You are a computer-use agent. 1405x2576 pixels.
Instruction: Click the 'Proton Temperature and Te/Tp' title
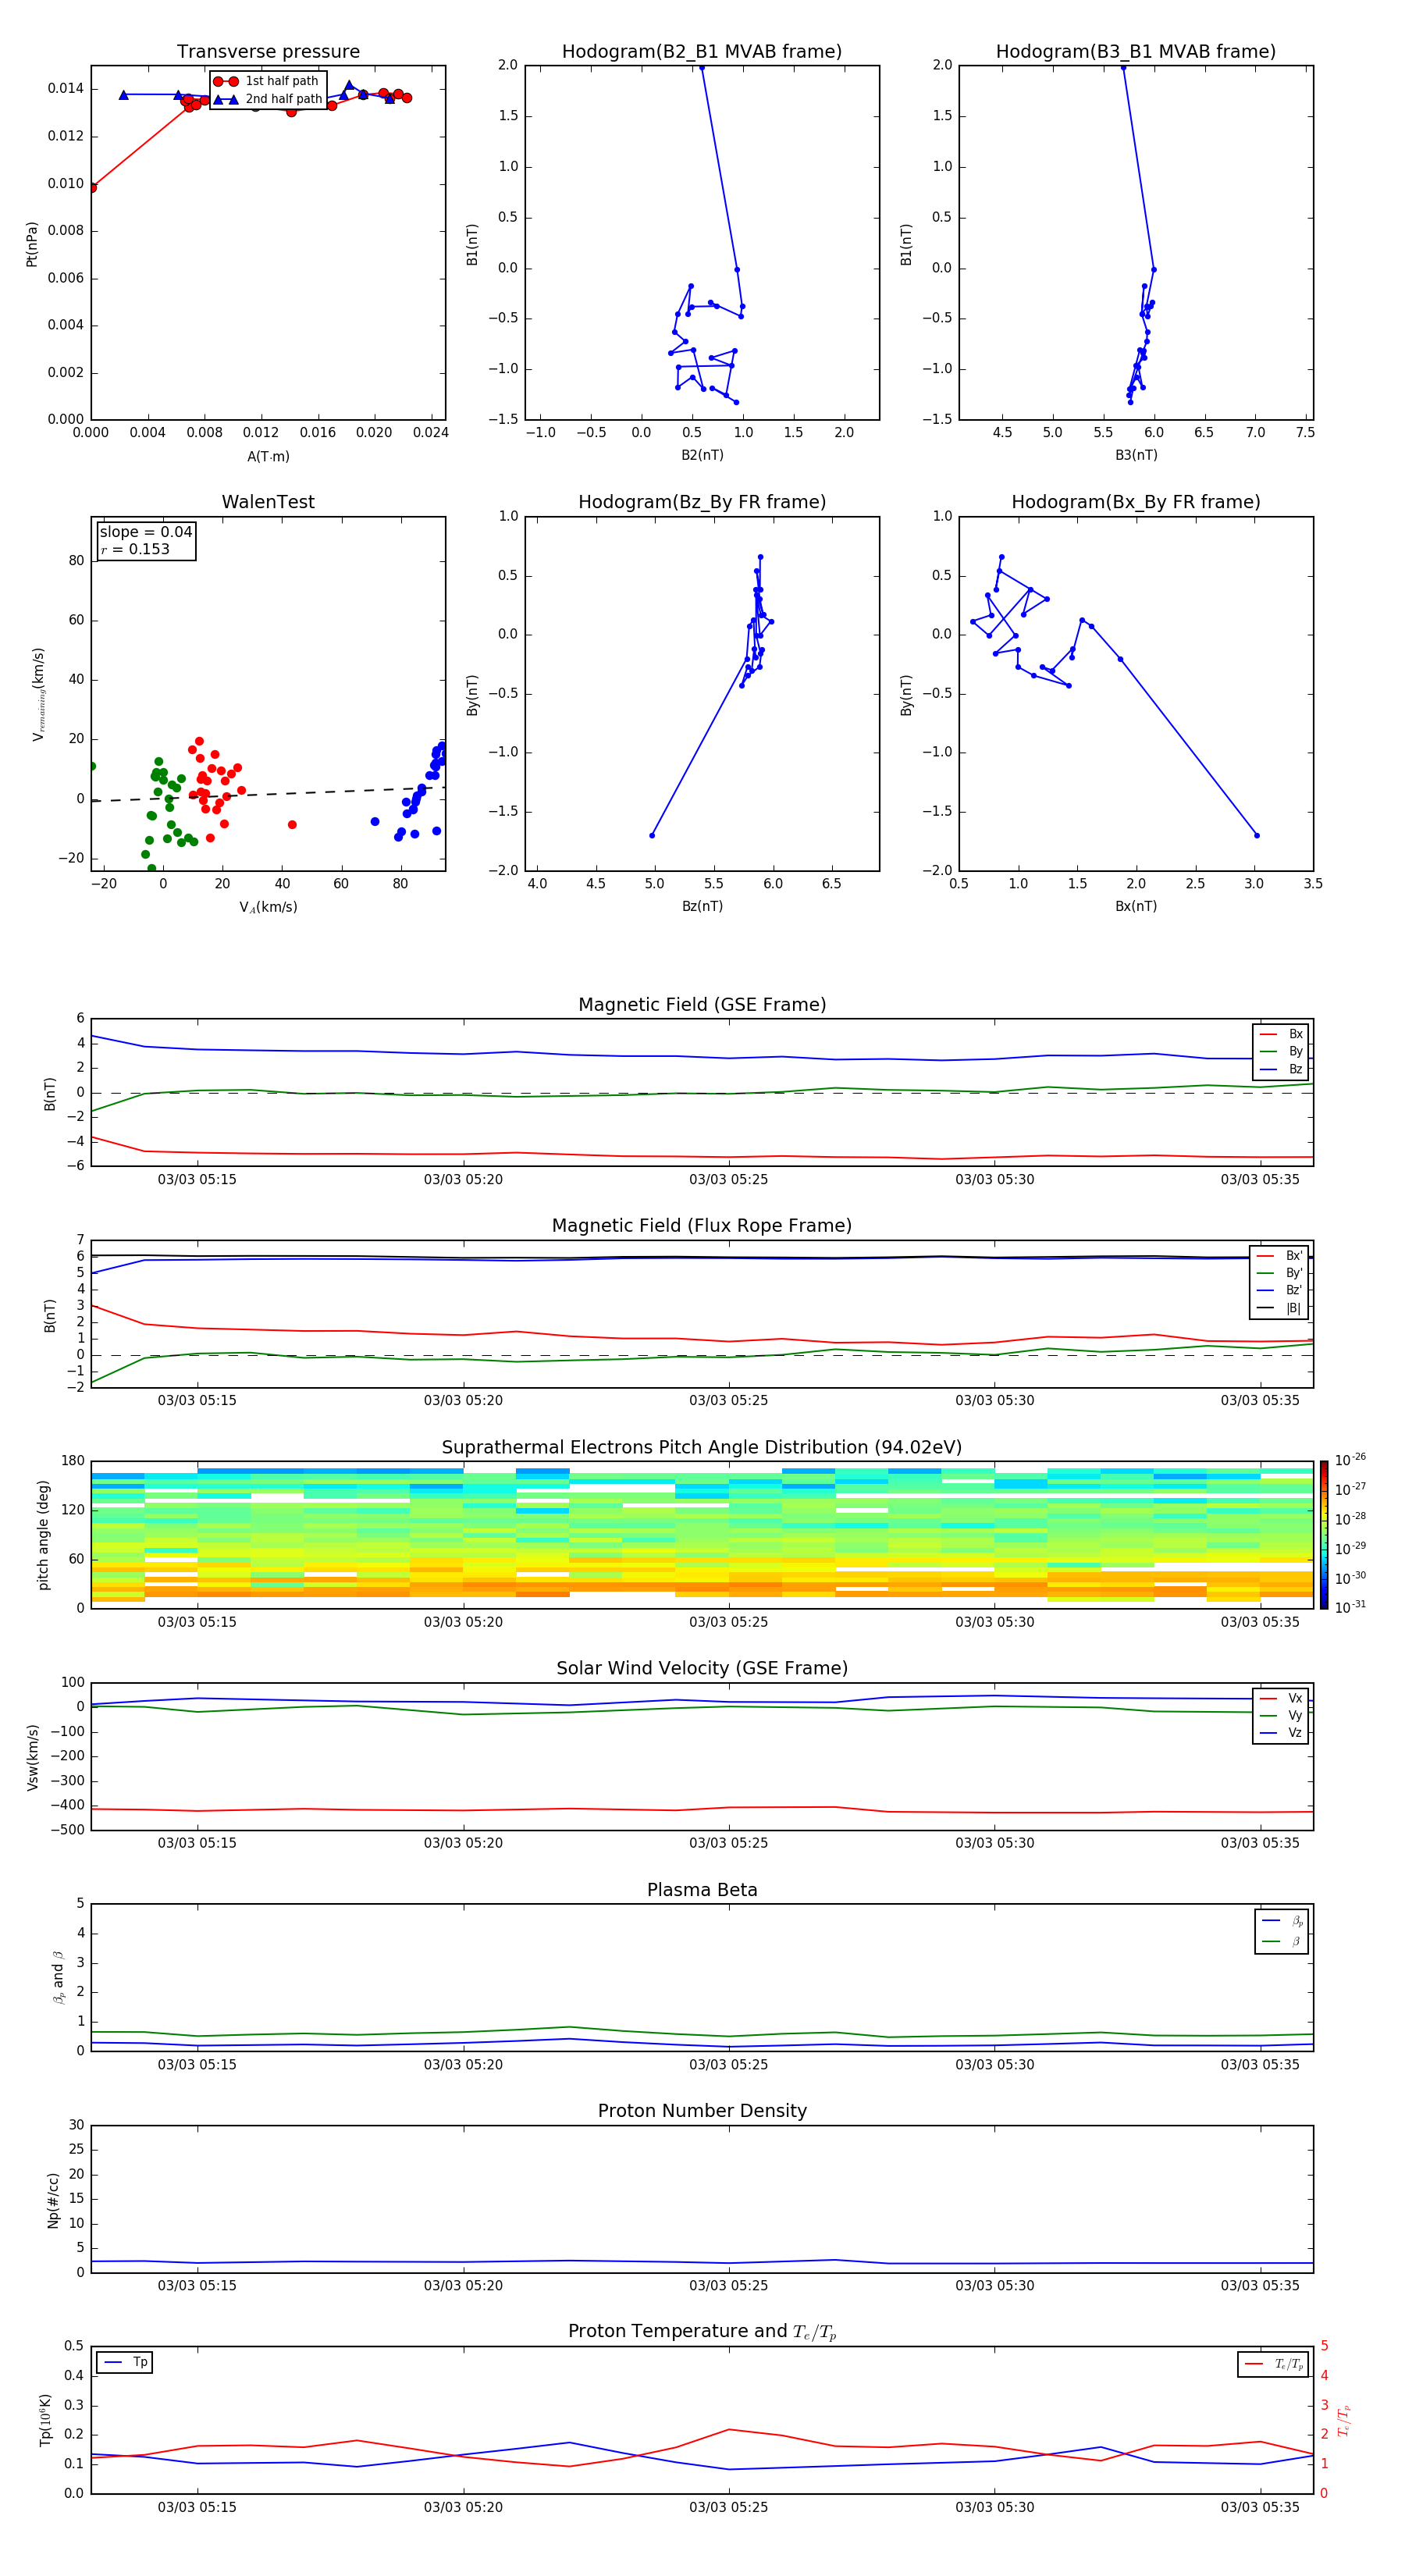click(702, 2331)
